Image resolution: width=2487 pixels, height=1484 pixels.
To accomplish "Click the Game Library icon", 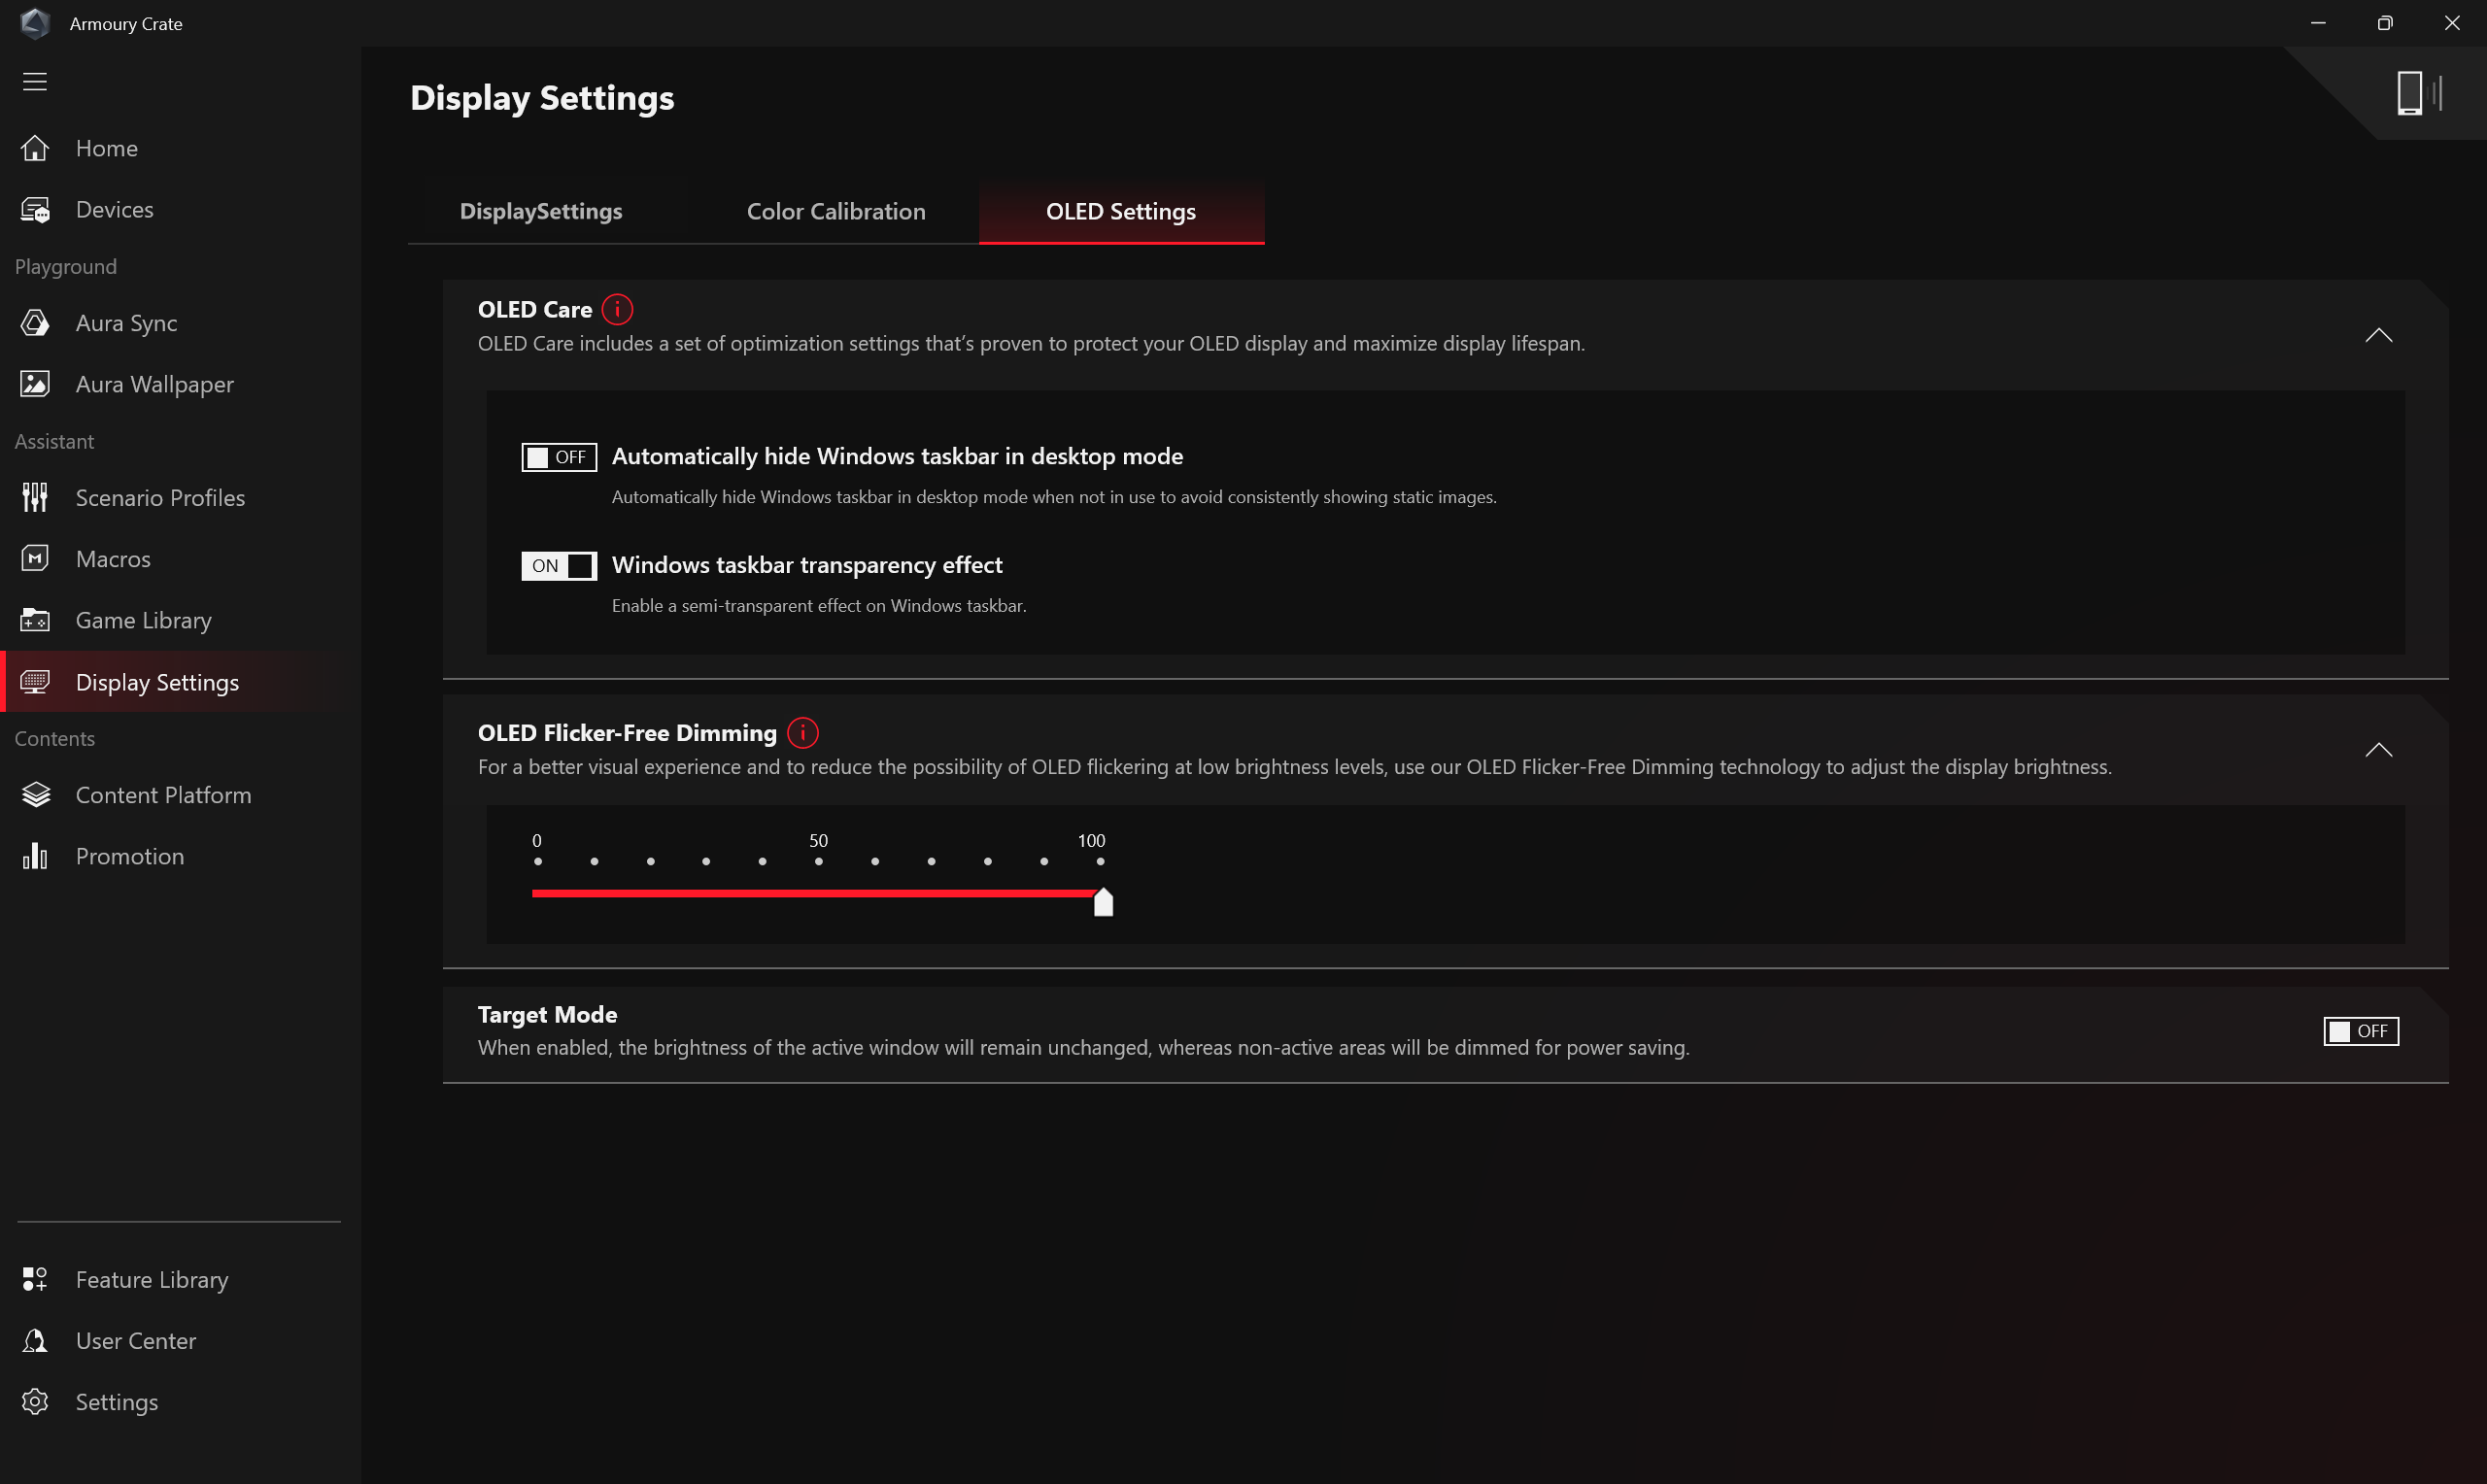I will click(35, 620).
